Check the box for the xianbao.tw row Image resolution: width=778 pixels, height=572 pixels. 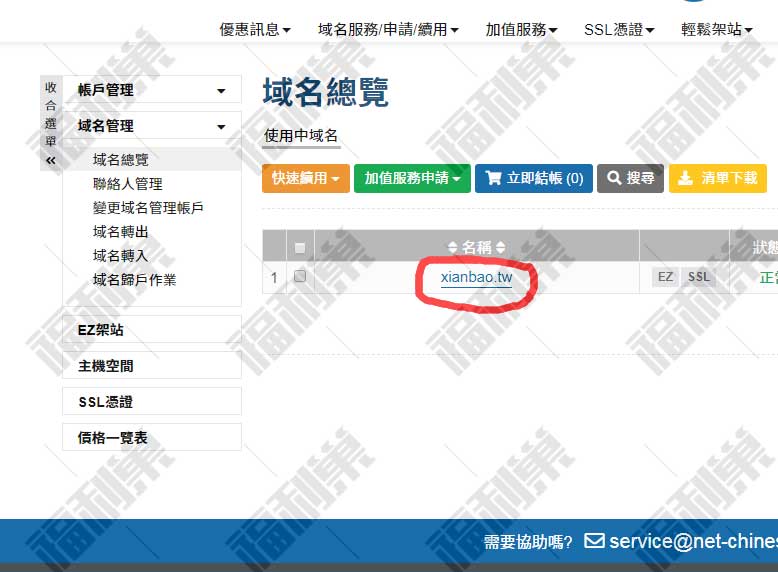coord(299,277)
